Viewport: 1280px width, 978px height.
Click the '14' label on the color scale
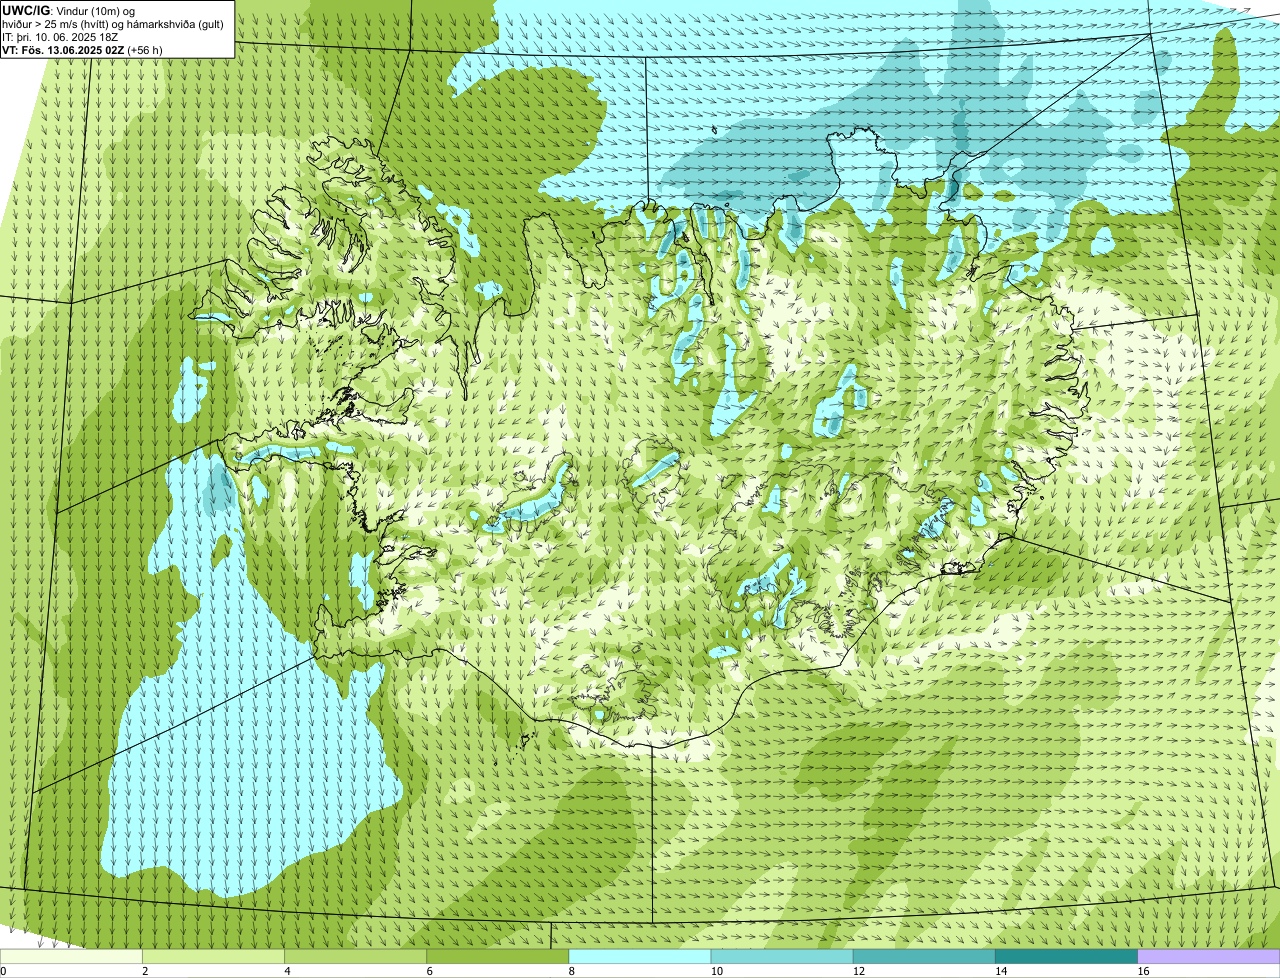coord(1001,971)
